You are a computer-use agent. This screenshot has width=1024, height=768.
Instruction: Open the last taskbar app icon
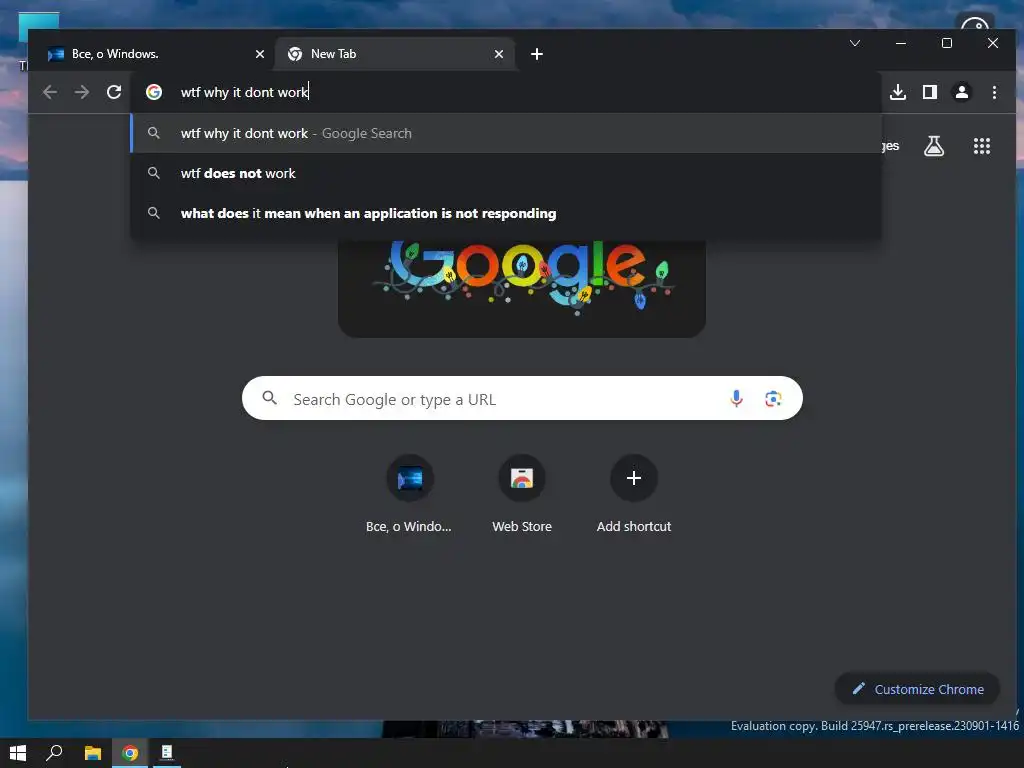(167, 753)
